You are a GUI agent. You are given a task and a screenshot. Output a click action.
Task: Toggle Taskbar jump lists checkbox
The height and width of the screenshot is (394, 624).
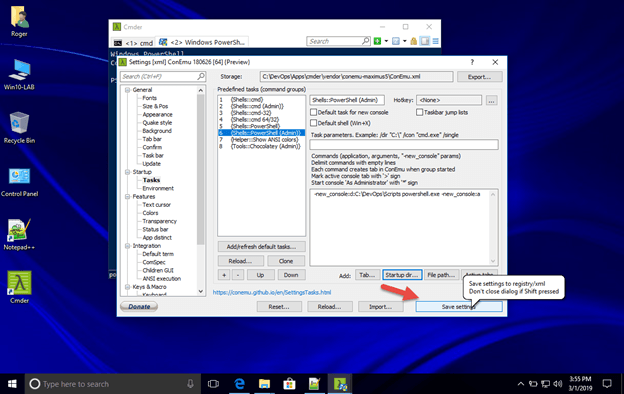point(419,112)
